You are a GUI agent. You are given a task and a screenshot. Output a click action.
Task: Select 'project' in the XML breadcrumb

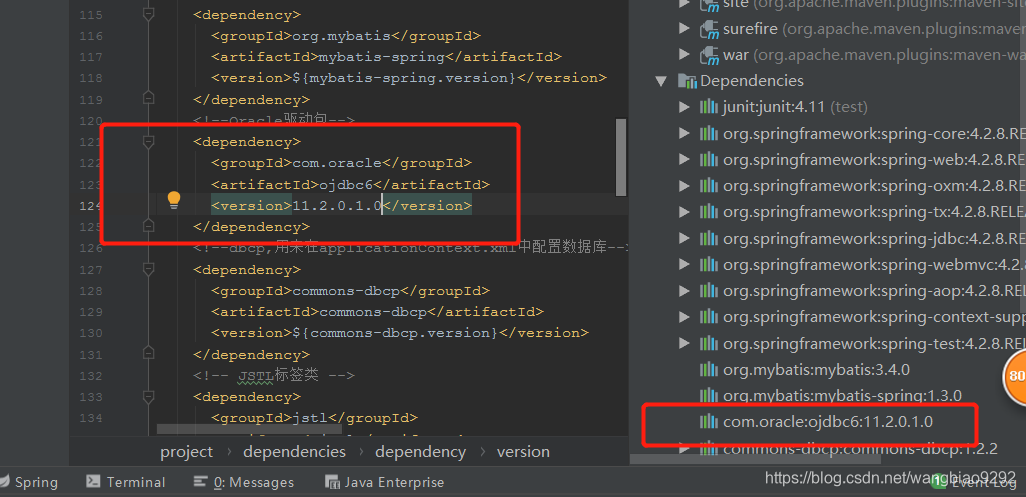pyautogui.click(x=186, y=452)
